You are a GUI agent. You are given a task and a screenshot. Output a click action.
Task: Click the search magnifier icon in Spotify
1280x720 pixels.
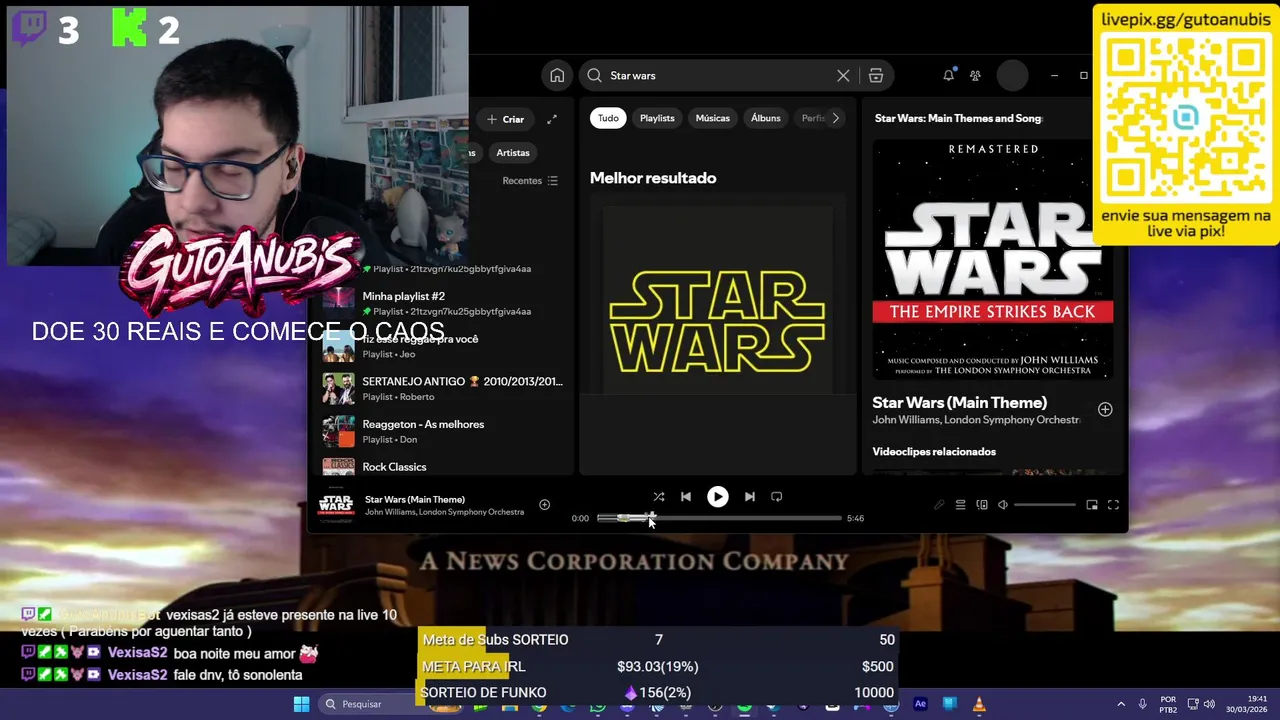(594, 75)
